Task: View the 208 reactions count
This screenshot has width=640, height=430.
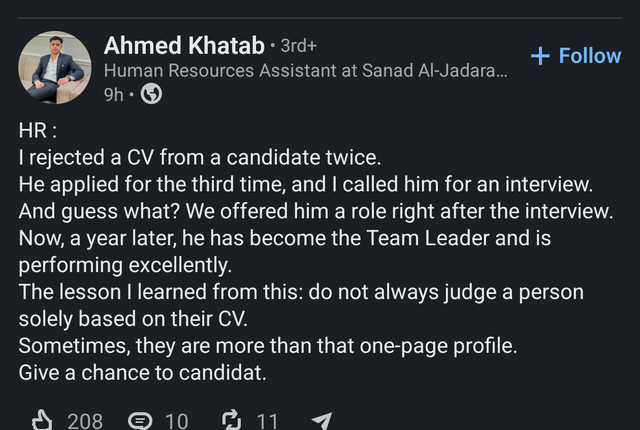Action: [85, 420]
